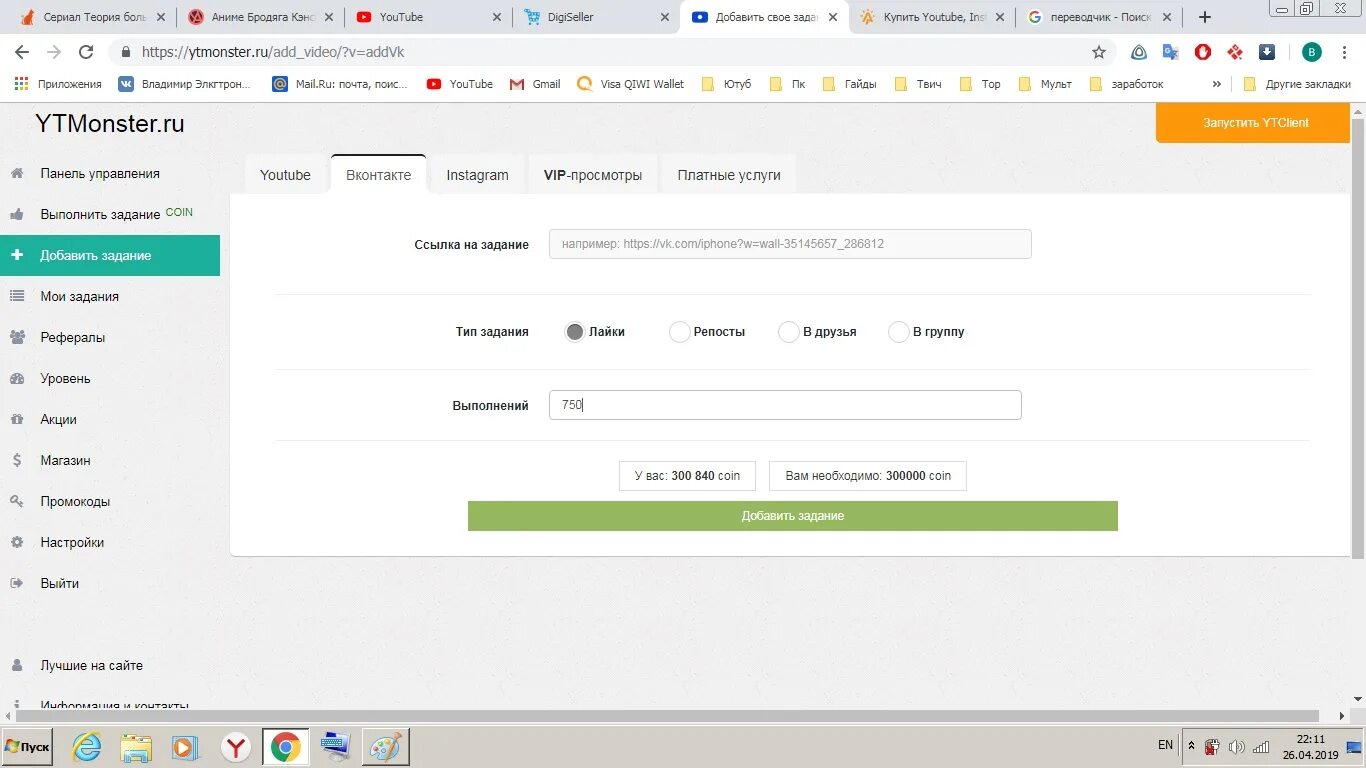Go to Акции in the sidebar
This screenshot has width=1366, height=768.
point(59,419)
